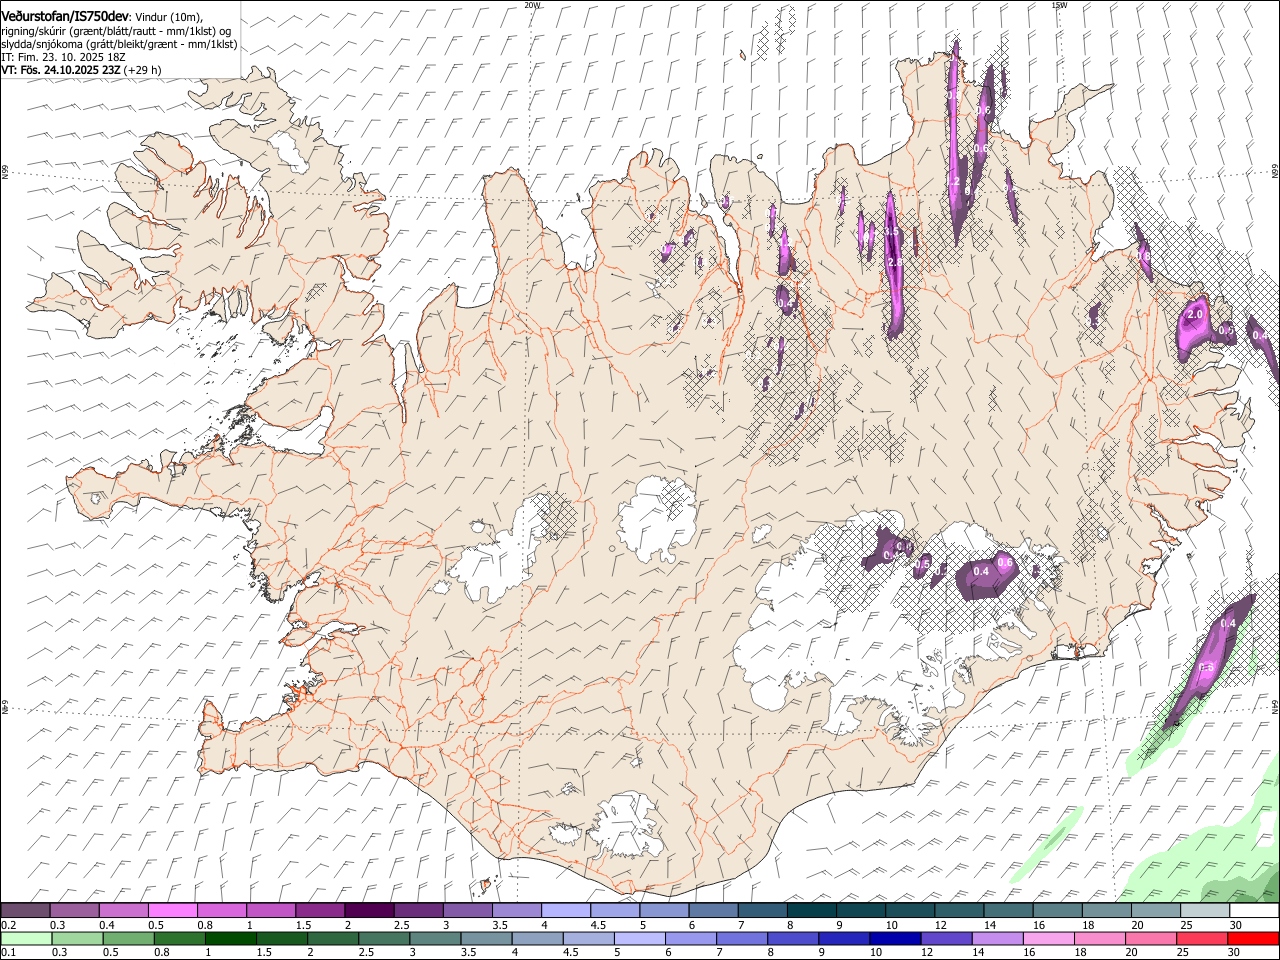Pick the white swatch above snow legend 30
The image size is (1280, 960).
click(x=1254, y=911)
